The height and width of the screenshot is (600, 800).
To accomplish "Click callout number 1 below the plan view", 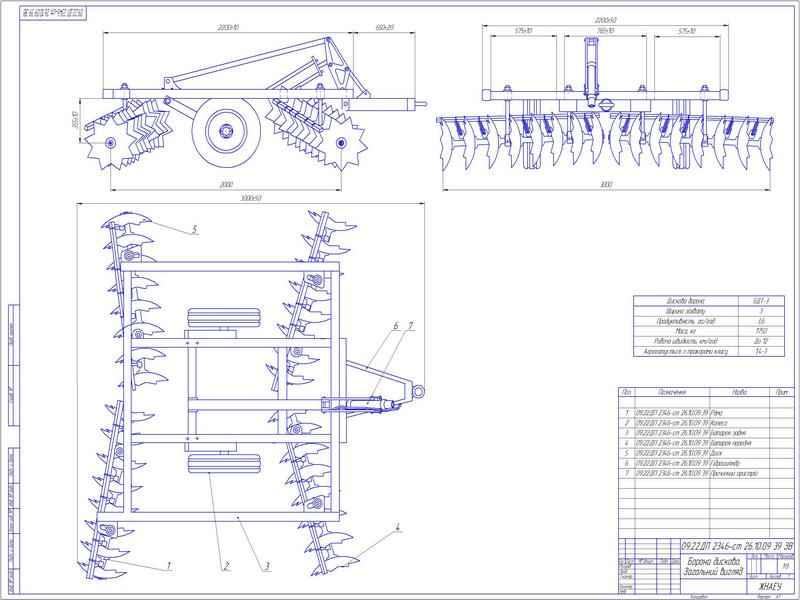I will click(x=169, y=565).
